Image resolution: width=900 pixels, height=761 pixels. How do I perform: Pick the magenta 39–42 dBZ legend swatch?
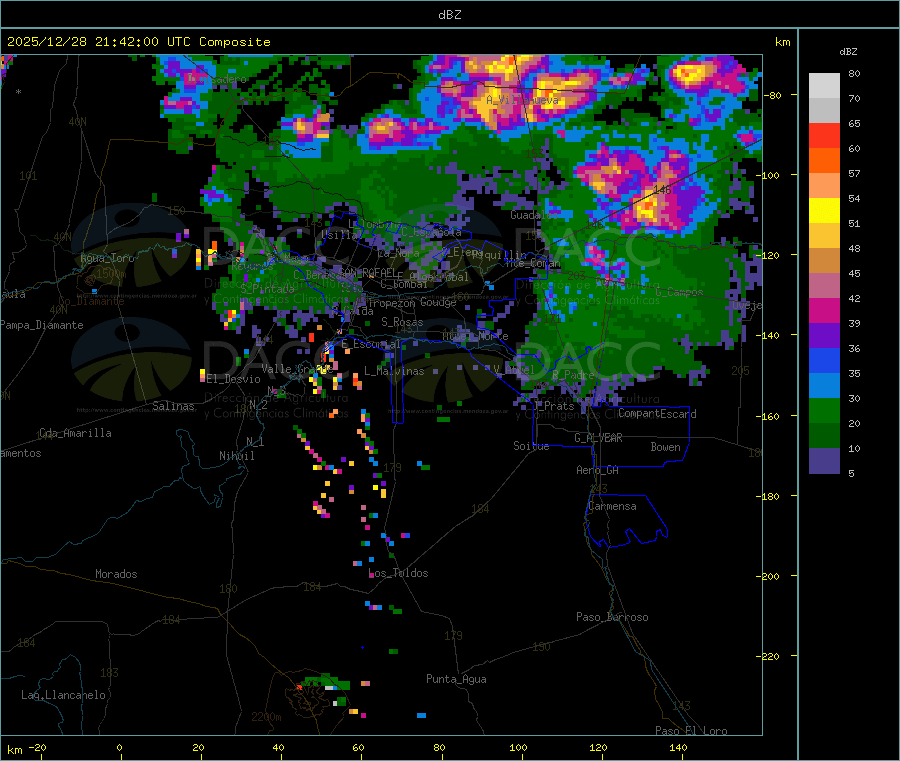click(824, 310)
